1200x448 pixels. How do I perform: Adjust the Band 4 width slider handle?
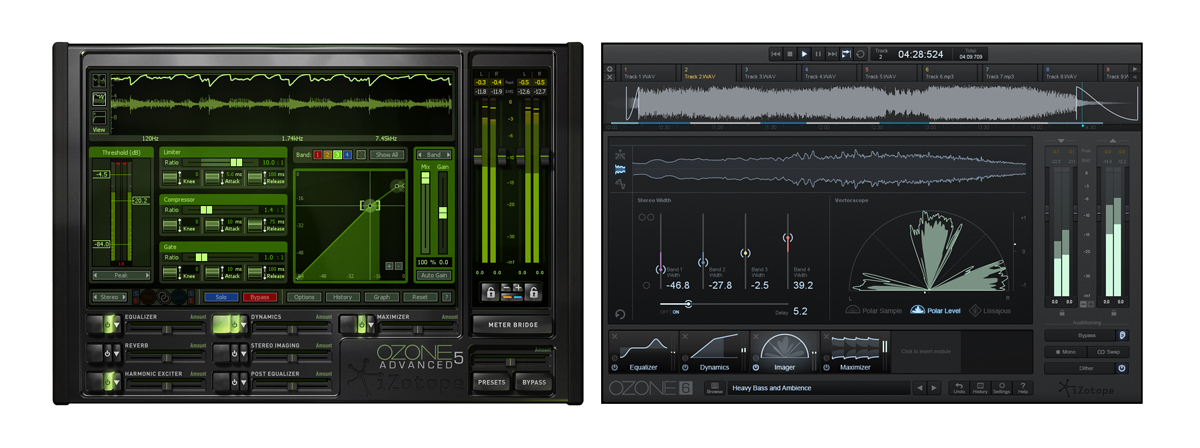[788, 237]
